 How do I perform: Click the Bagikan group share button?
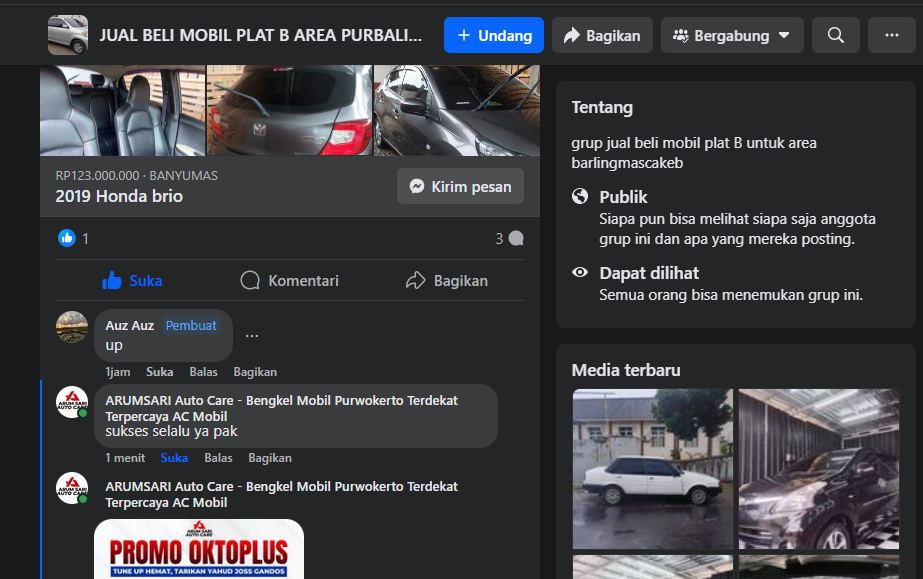(x=602, y=35)
